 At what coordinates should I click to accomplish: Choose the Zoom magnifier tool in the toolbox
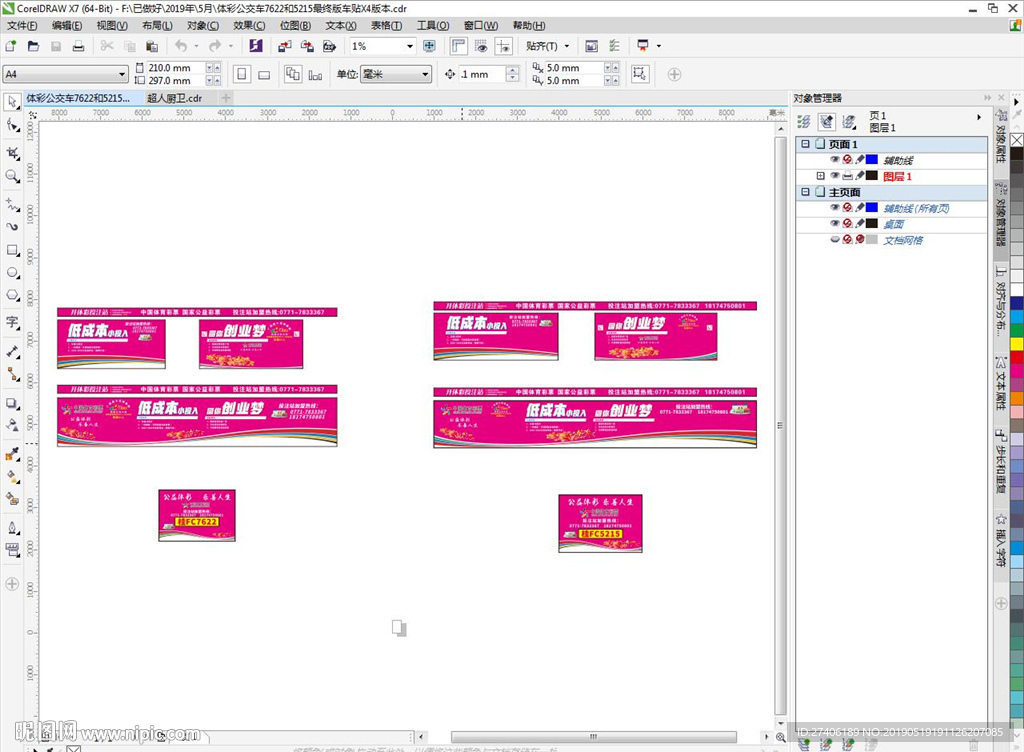[x=12, y=176]
